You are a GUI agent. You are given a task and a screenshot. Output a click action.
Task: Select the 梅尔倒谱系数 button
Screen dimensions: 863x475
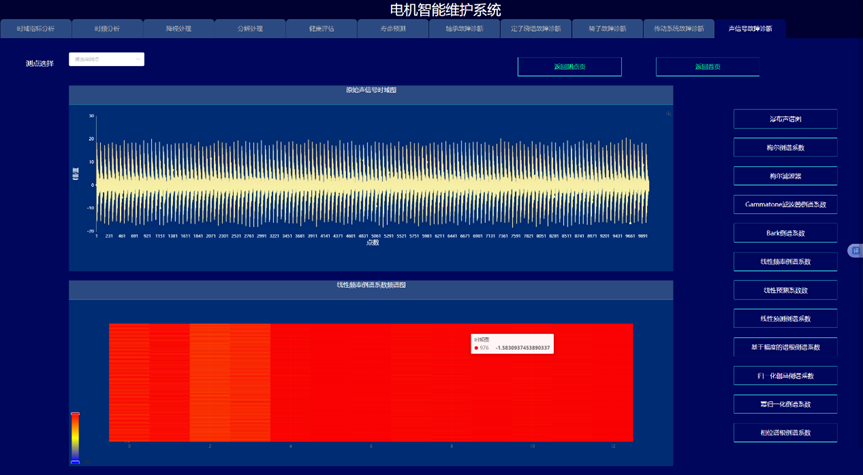pyautogui.click(x=785, y=147)
